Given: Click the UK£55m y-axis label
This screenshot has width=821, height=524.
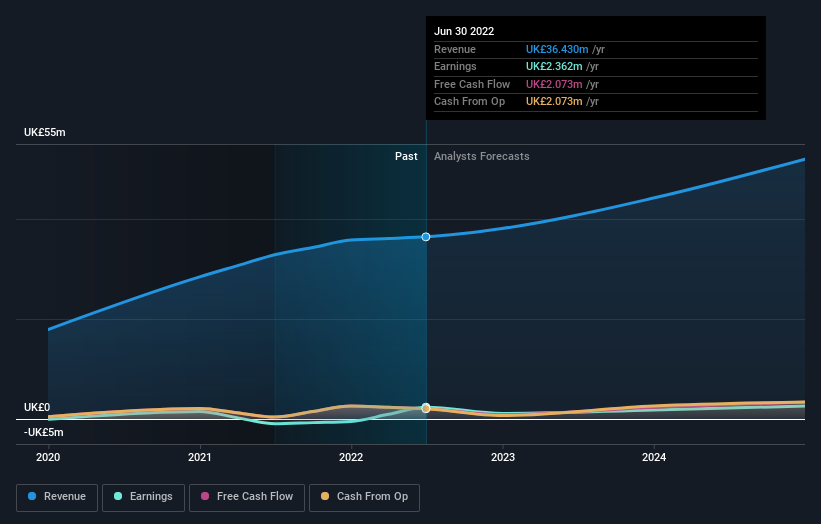Looking at the screenshot, I should click(45, 132).
